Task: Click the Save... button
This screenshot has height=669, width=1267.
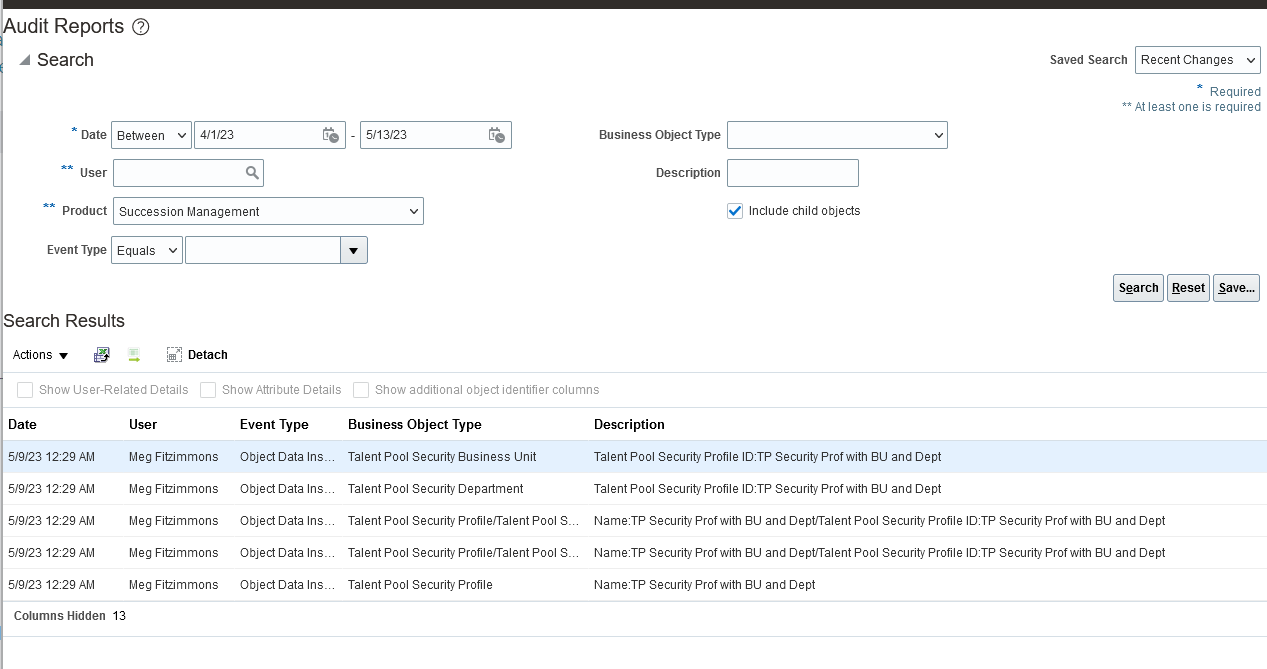Action: point(1236,288)
